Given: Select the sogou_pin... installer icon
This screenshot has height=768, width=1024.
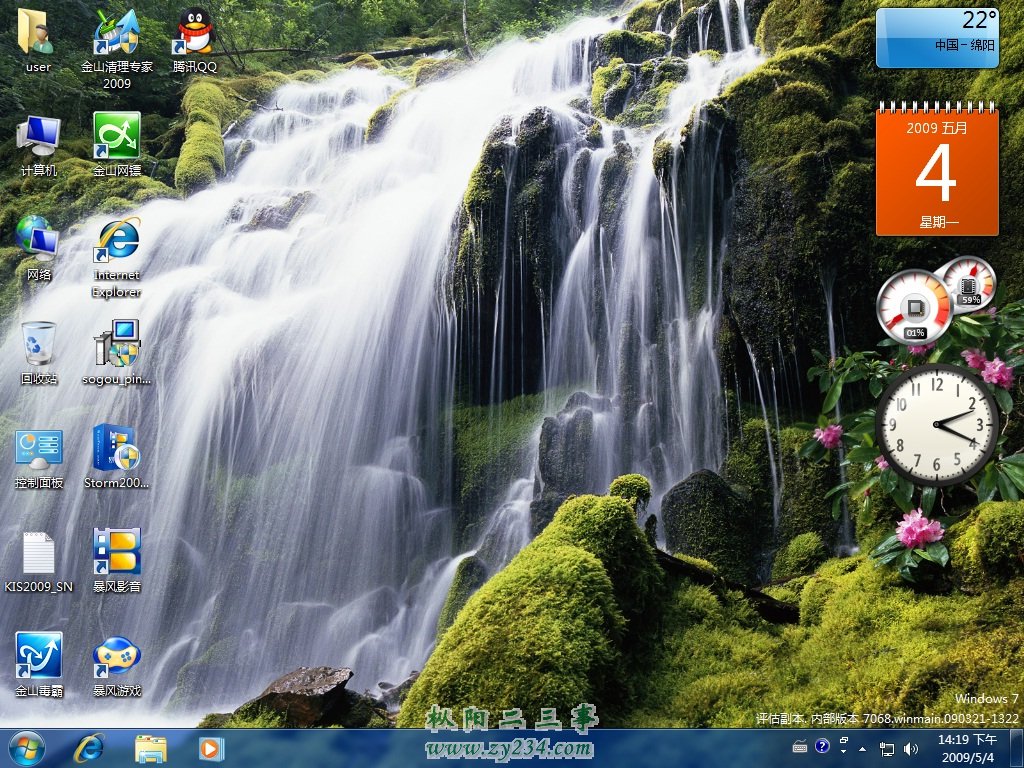Looking at the screenshot, I should tap(116, 353).
